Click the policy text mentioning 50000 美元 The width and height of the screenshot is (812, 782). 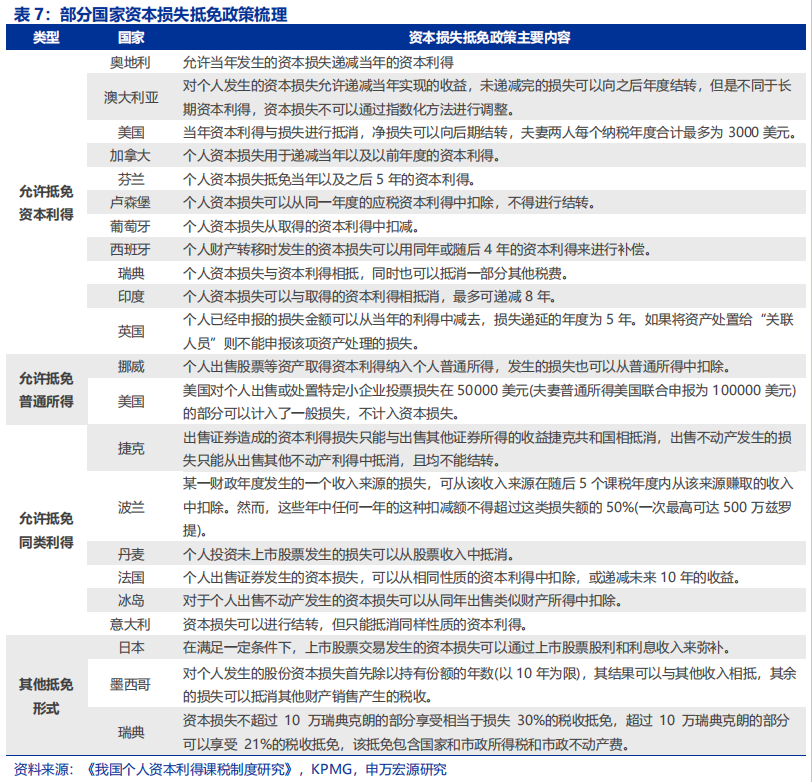[x=489, y=402]
